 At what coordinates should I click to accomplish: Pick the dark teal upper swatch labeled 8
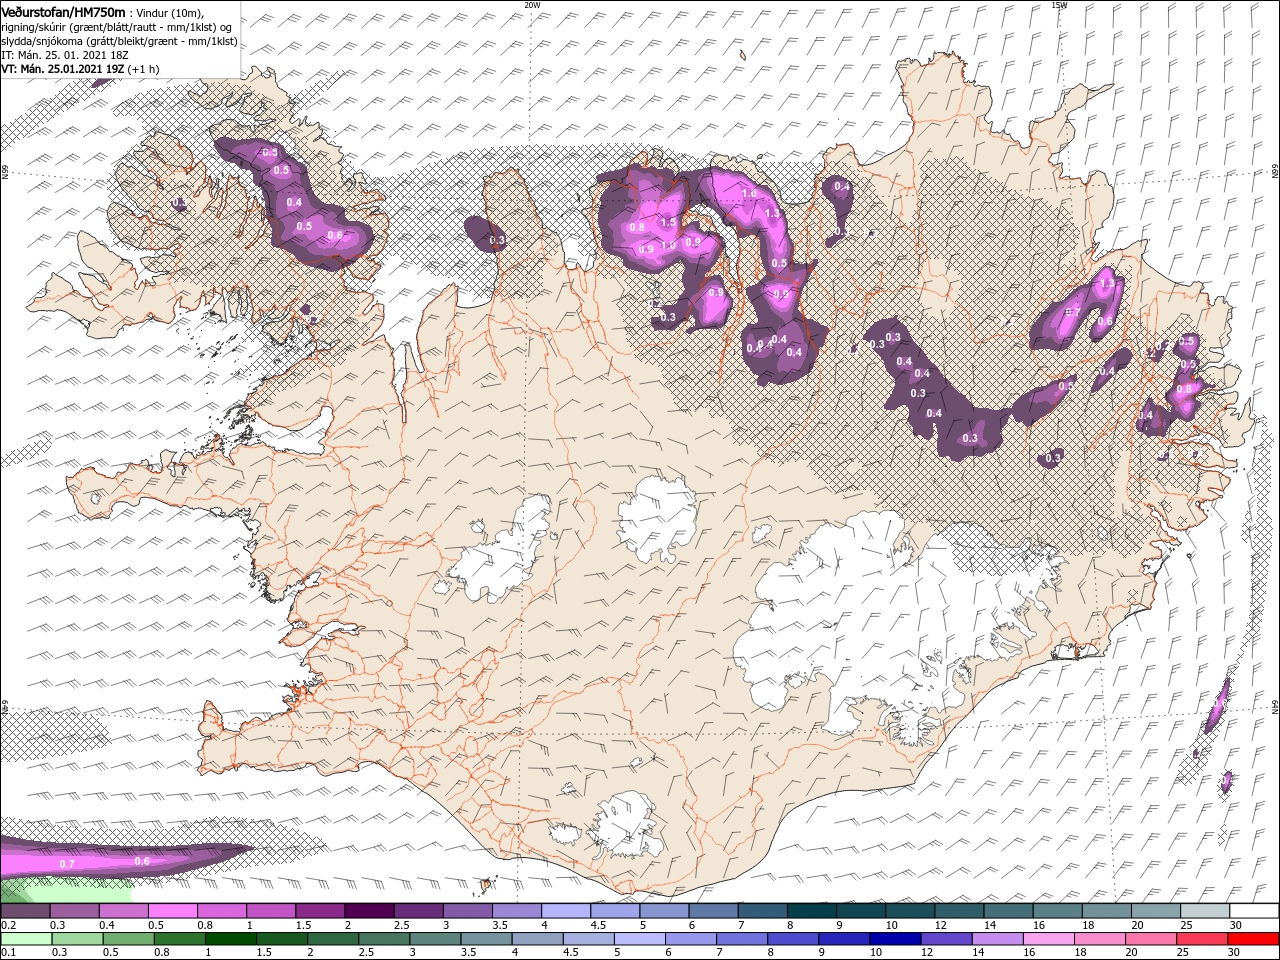(x=812, y=911)
